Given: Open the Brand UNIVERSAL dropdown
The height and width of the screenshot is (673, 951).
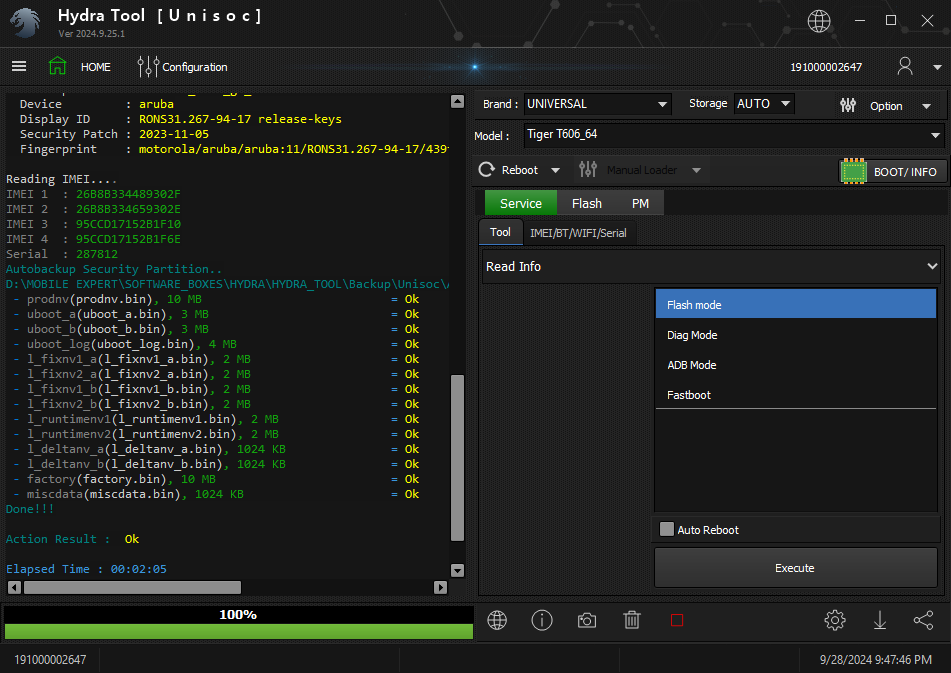Looking at the screenshot, I should point(597,104).
